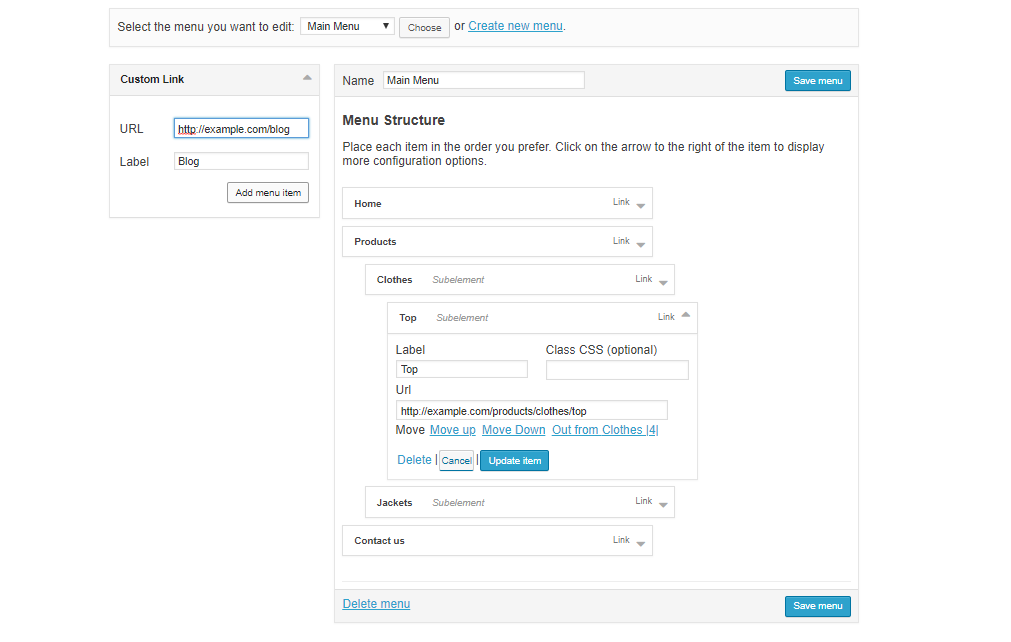1011x642 pixels.
Task: Click the URL field in Custom Link
Action: point(241,129)
